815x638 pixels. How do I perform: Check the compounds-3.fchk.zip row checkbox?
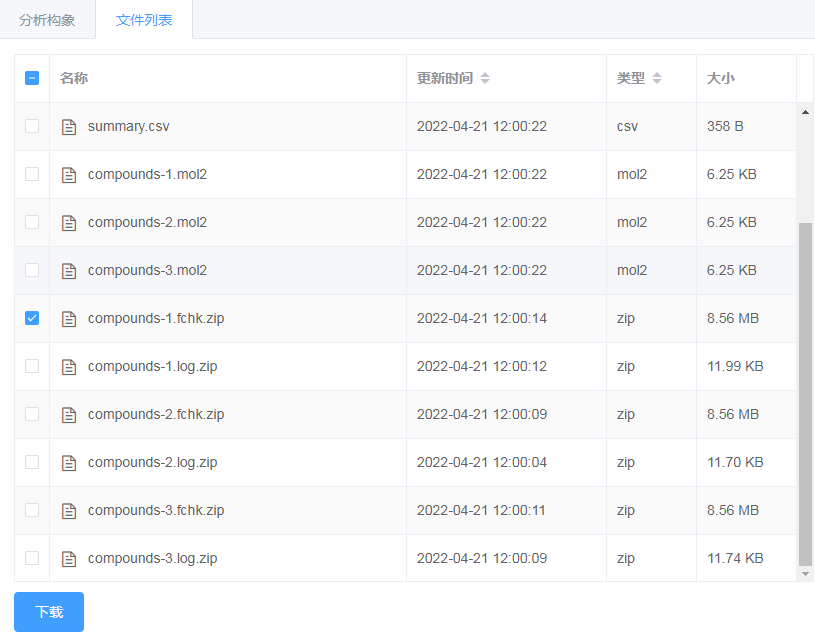32,510
